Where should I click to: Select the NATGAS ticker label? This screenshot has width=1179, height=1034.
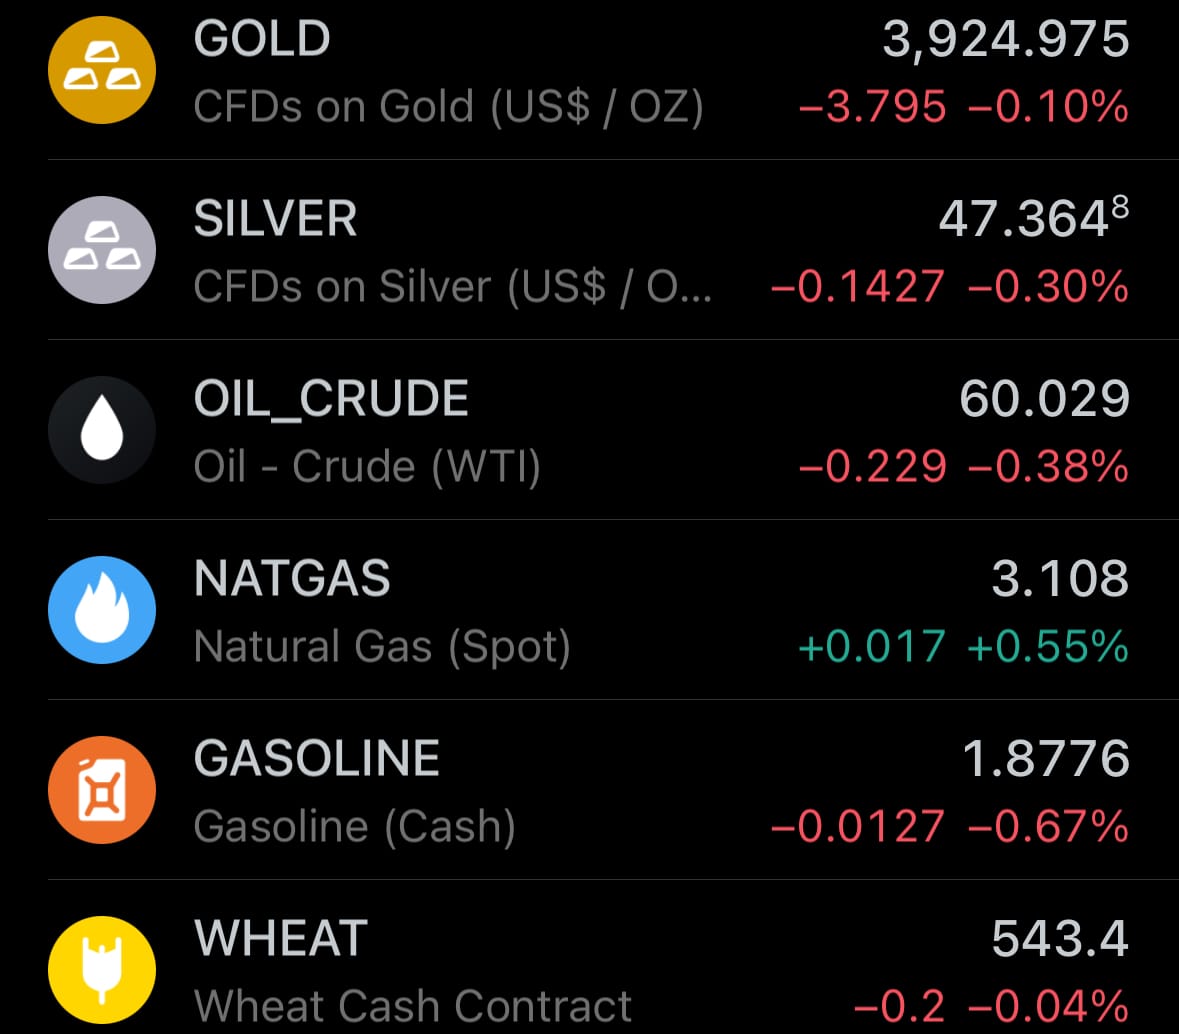click(292, 579)
